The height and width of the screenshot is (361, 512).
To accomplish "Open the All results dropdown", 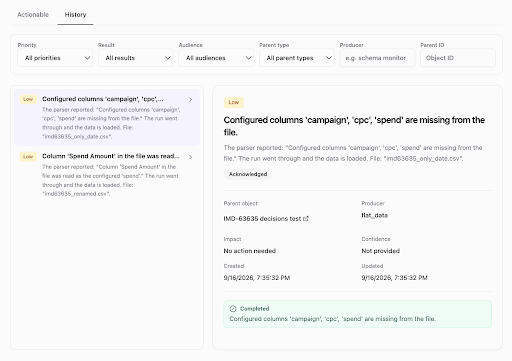I will pos(136,58).
